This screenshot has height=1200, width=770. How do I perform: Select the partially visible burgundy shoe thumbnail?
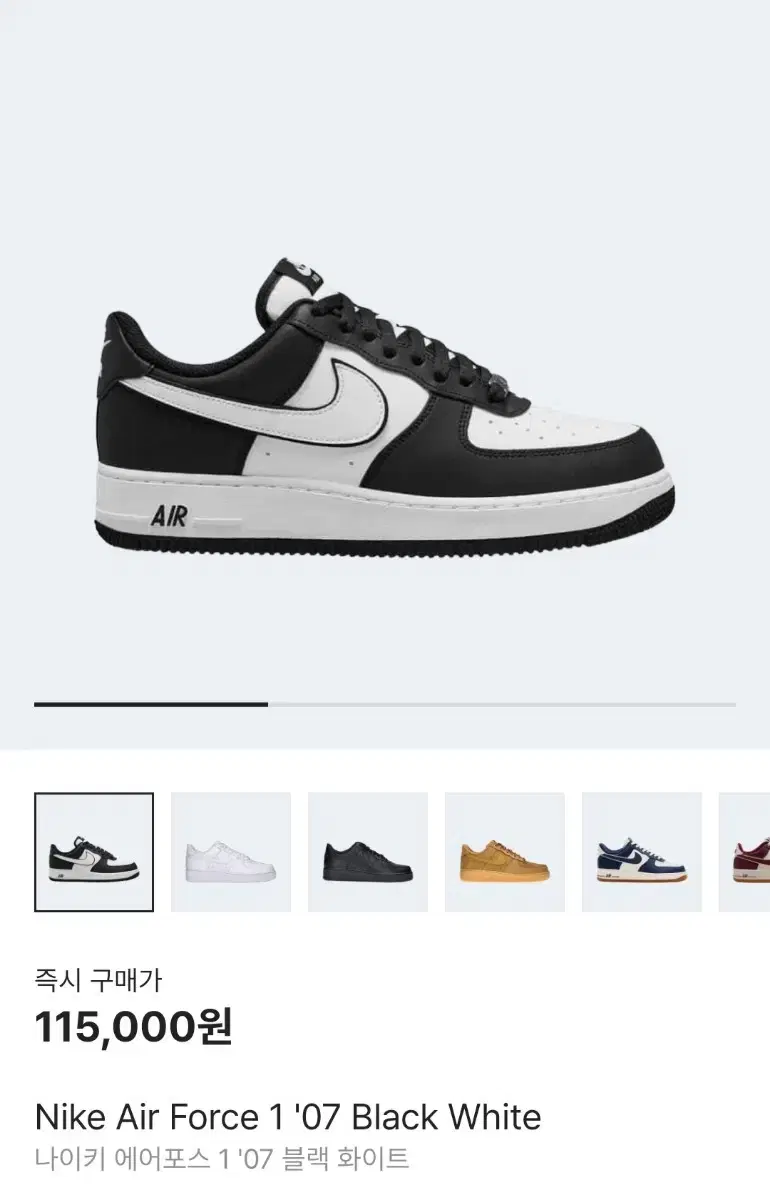[x=745, y=852]
